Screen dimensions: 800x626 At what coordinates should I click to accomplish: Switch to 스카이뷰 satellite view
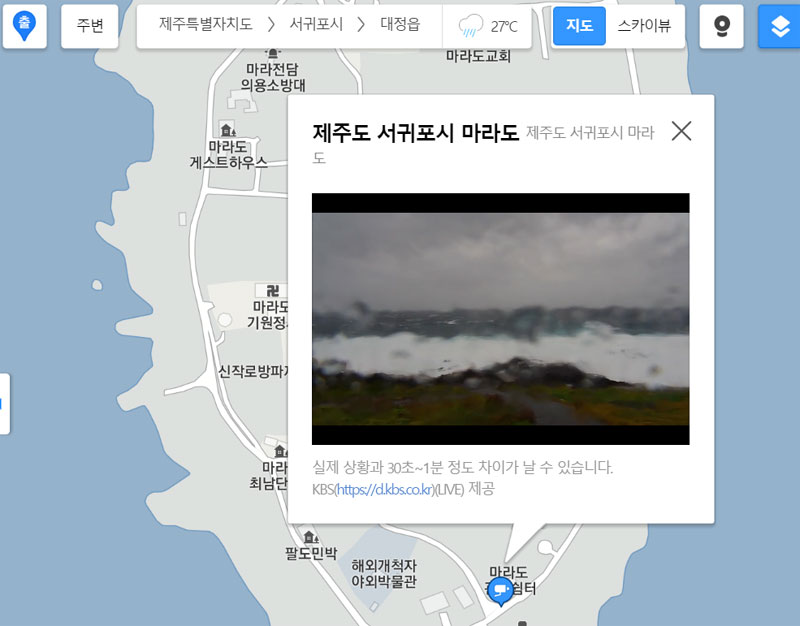click(x=644, y=26)
